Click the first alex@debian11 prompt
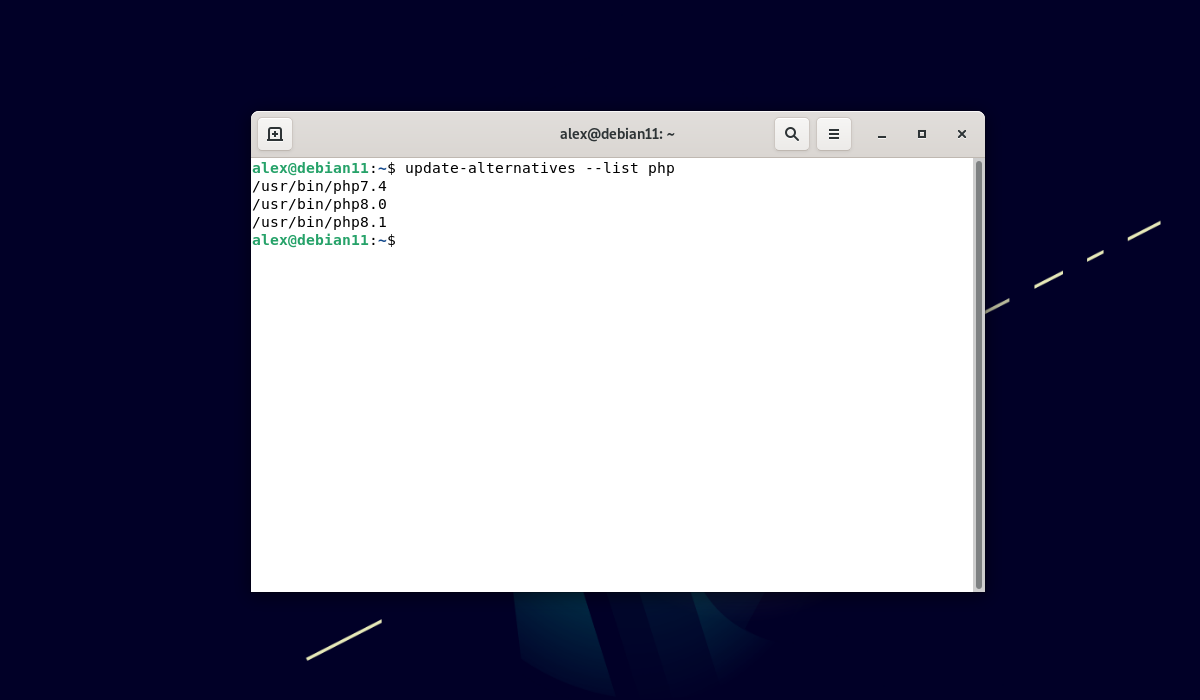The image size is (1200, 700). pyautogui.click(x=310, y=168)
